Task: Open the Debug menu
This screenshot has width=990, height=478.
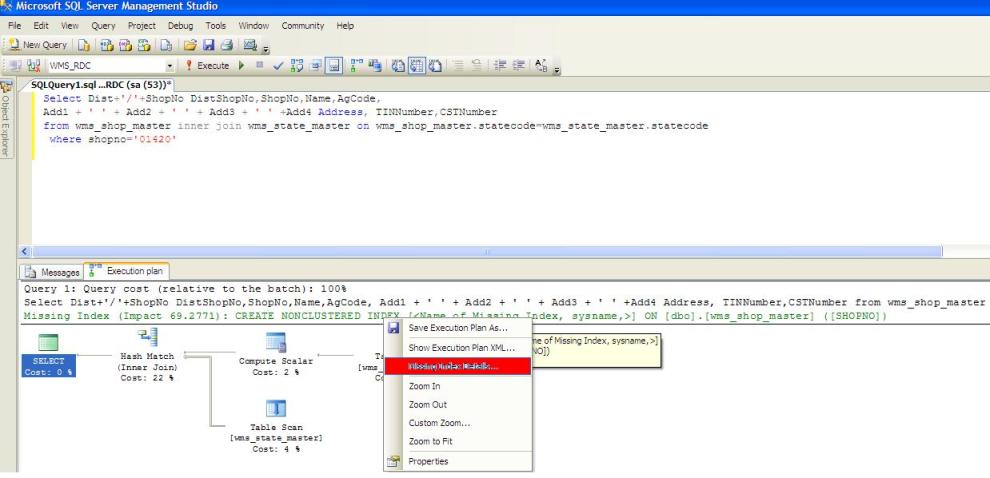Action: tap(181, 26)
